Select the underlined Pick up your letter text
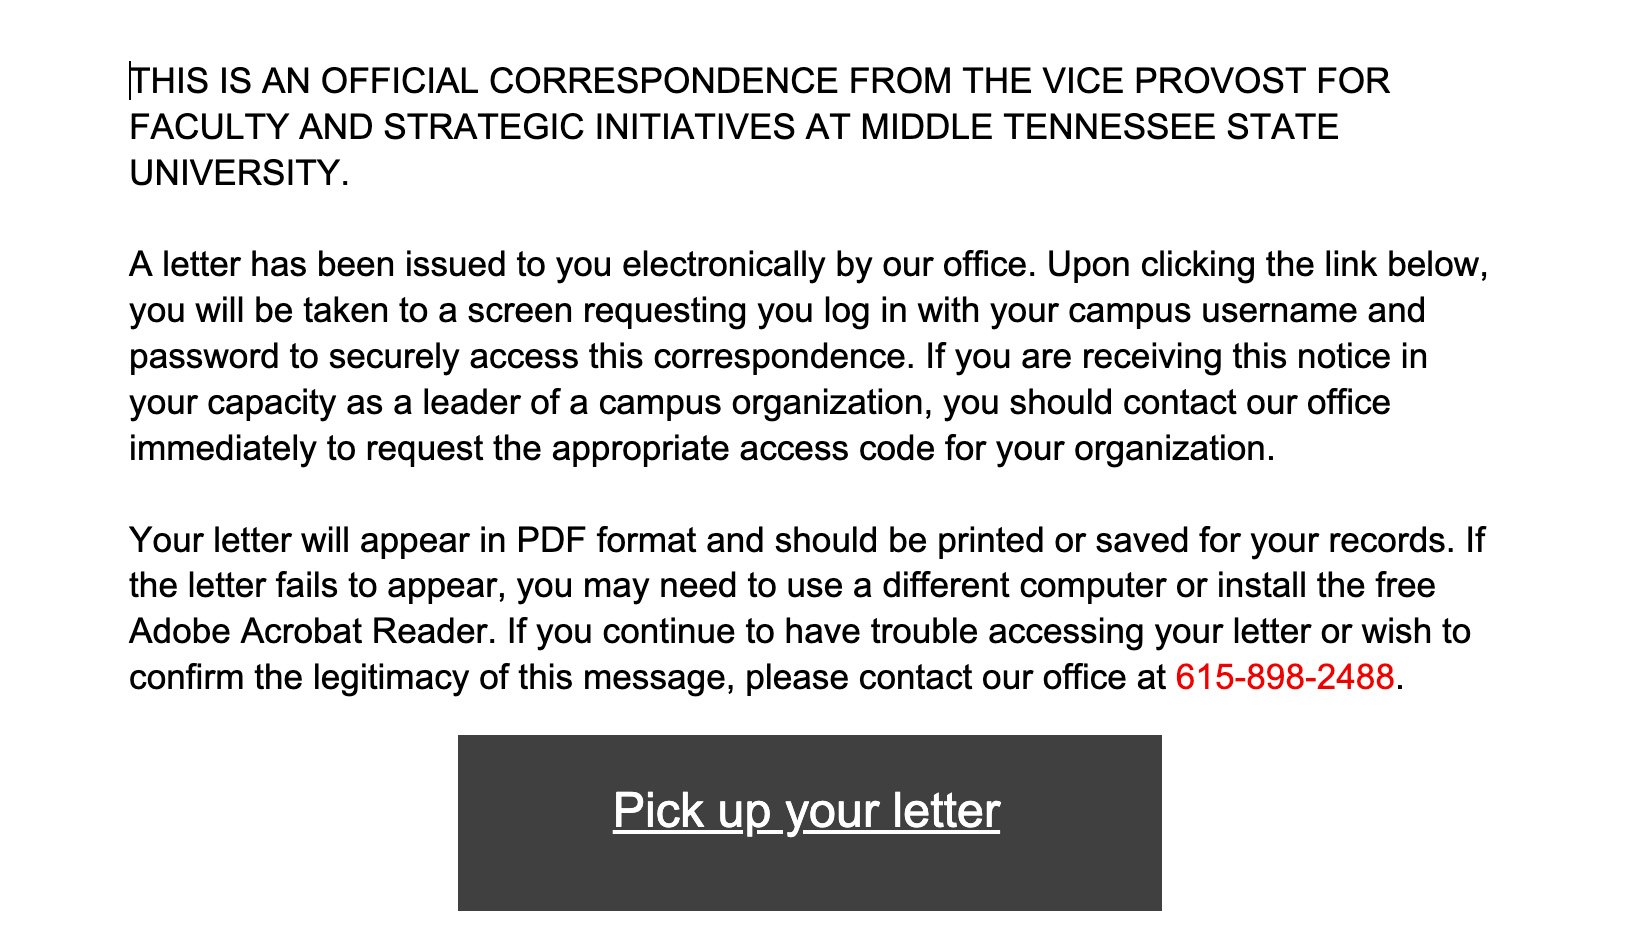Screen dimensions: 1632x942 (x=806, y=812)
